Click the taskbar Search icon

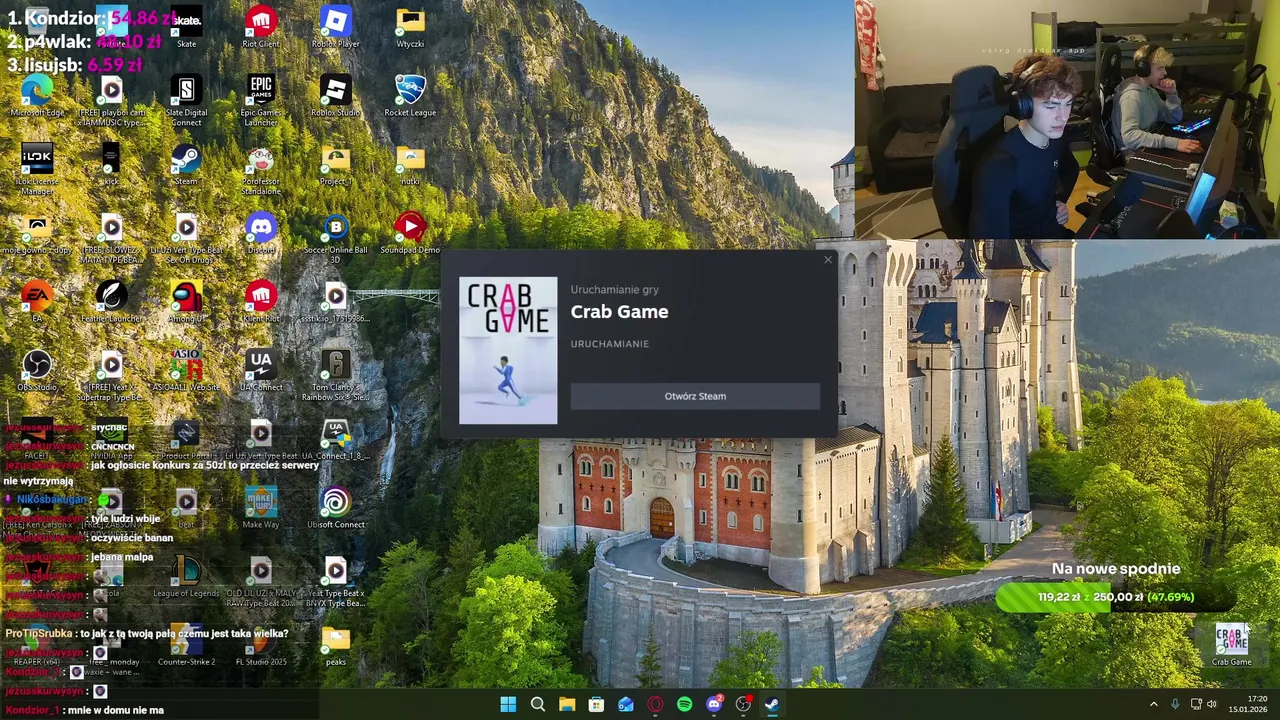tap(537, 704)
